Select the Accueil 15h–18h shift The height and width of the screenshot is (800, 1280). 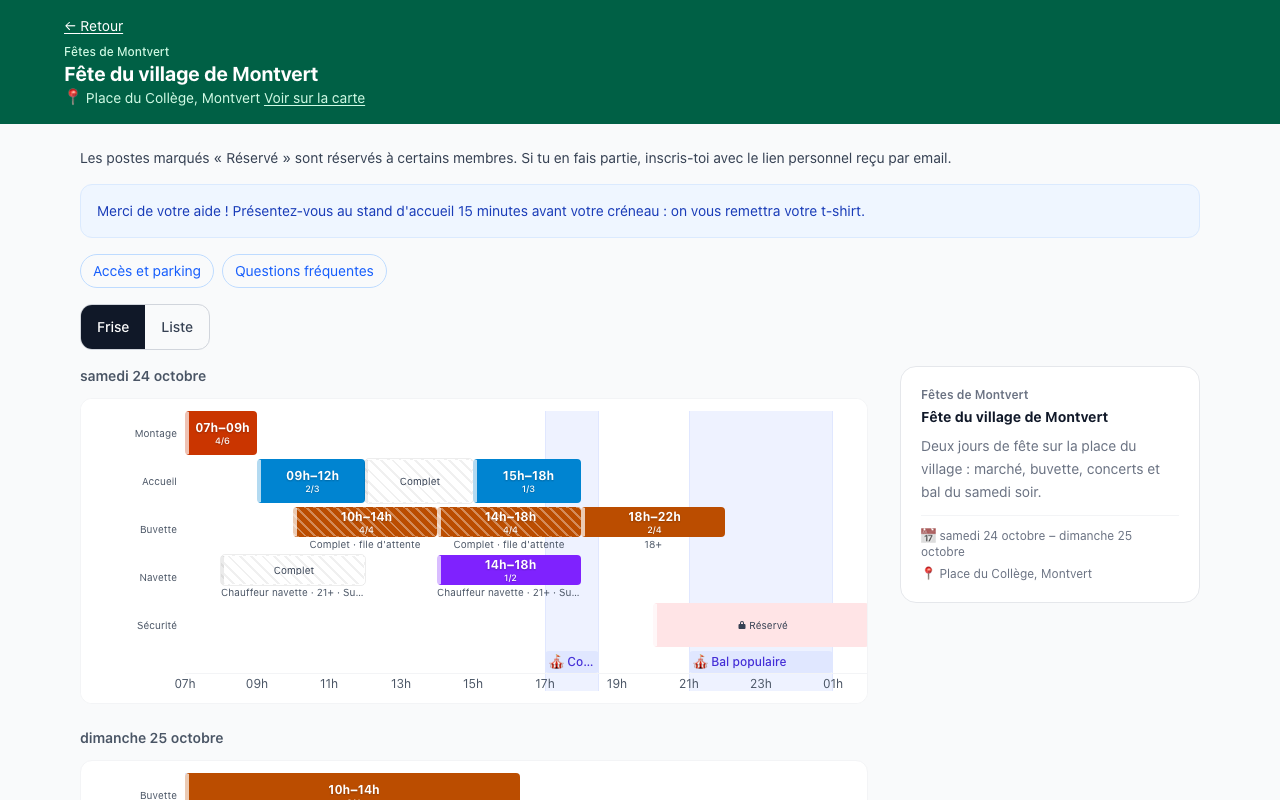click(x=527, y=481)
